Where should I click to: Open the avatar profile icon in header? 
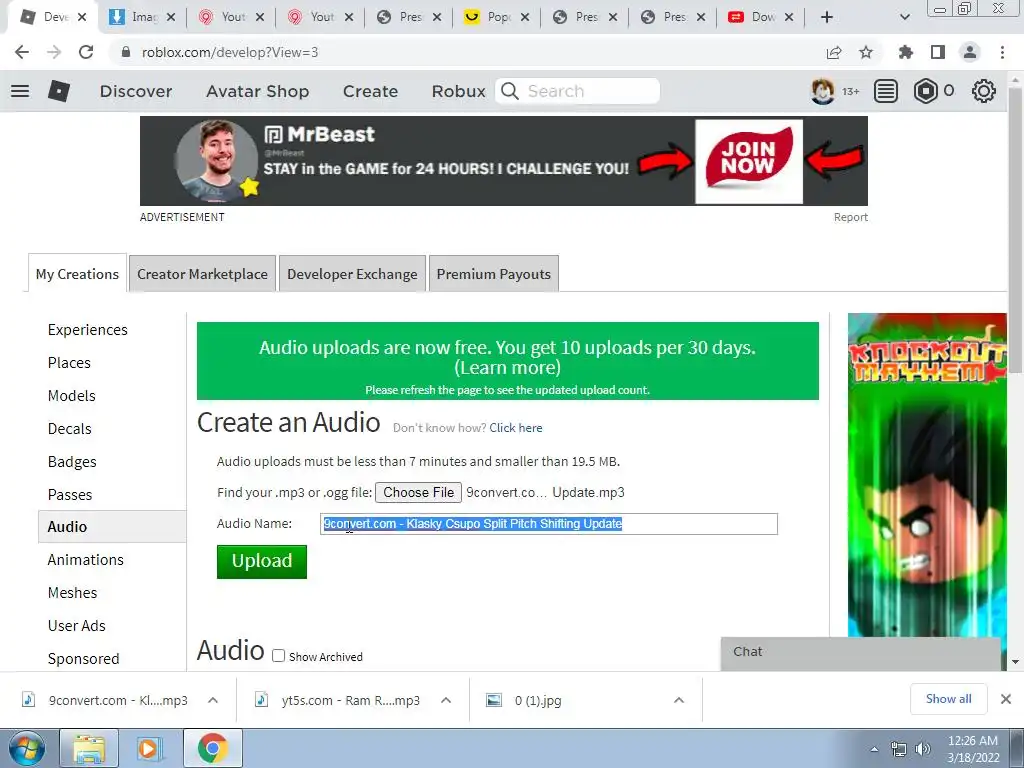point(822,91)
